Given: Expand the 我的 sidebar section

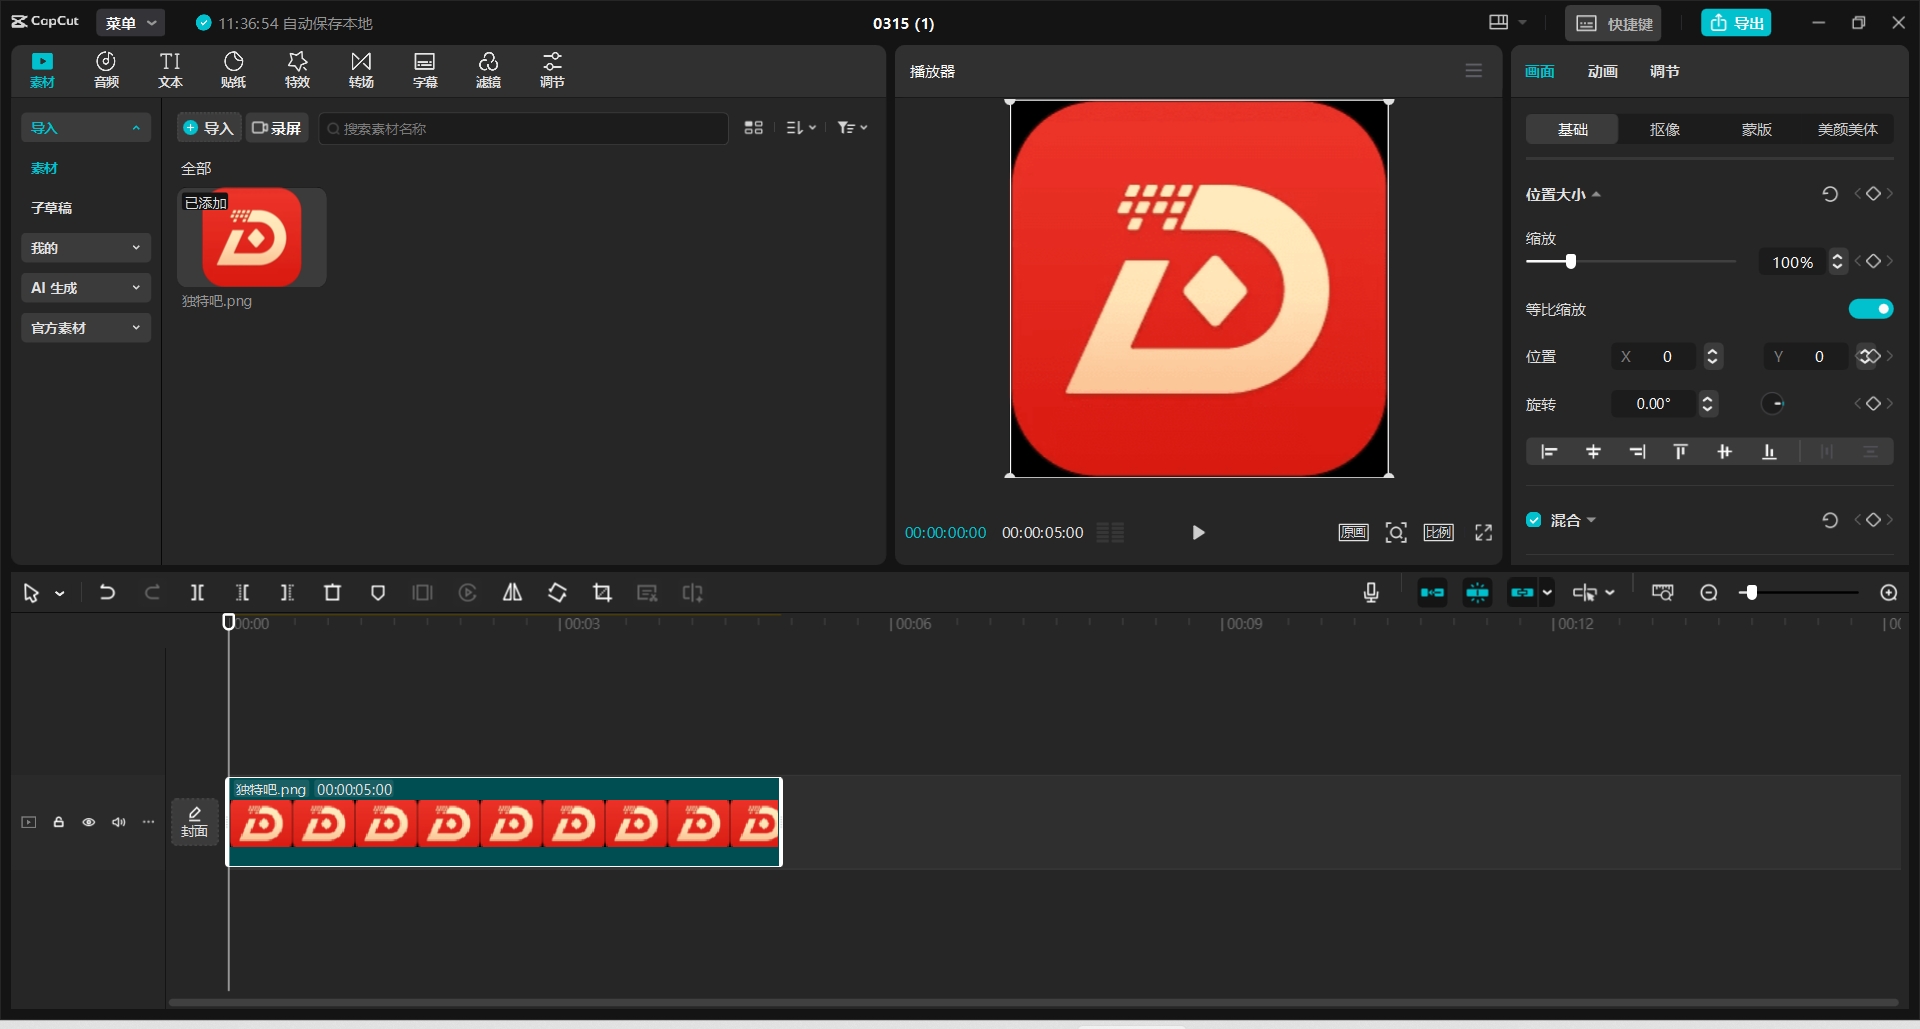Looking at the screenshot, I should (x=86, y=248).
